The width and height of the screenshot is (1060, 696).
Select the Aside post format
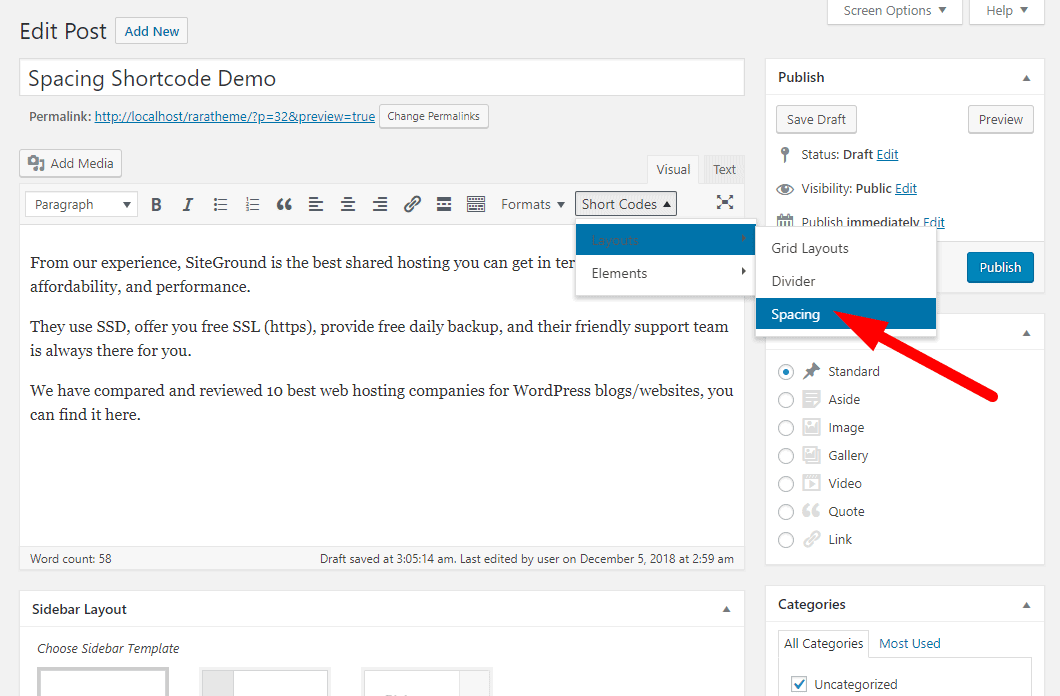tap(786, 400)
